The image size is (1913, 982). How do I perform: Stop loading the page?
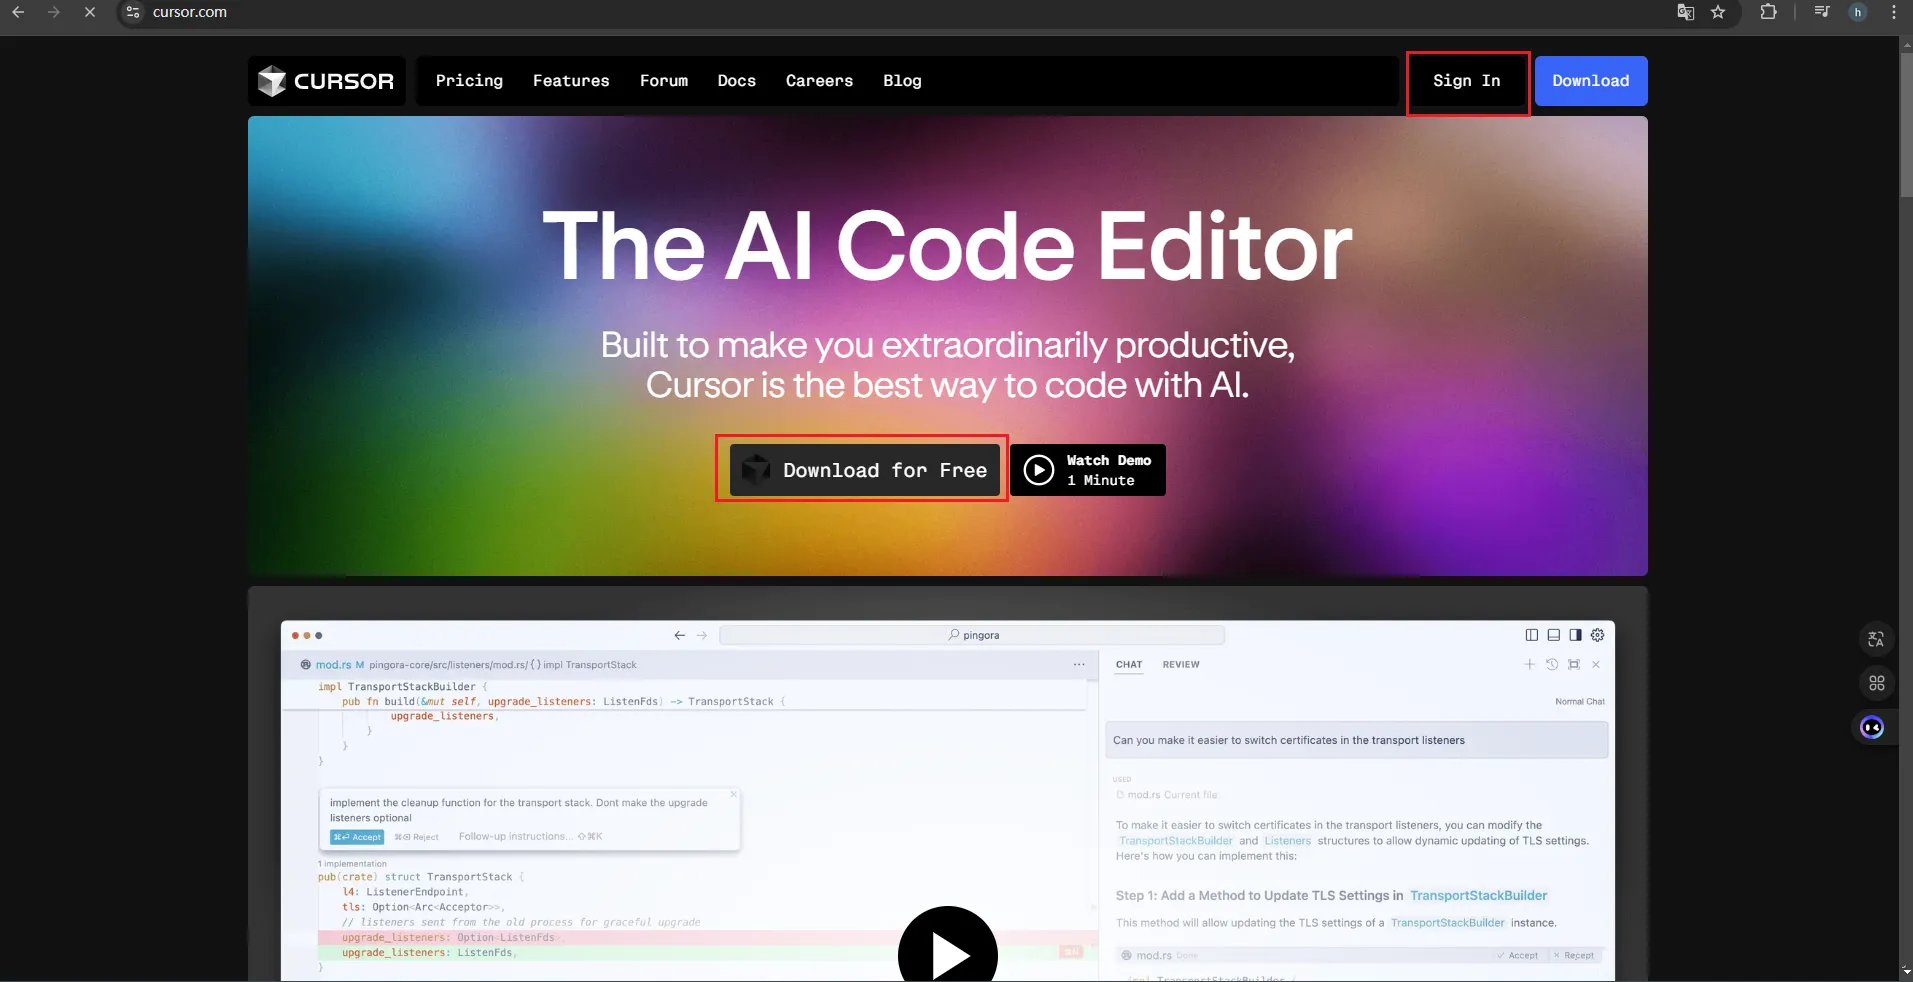point(89,12)
